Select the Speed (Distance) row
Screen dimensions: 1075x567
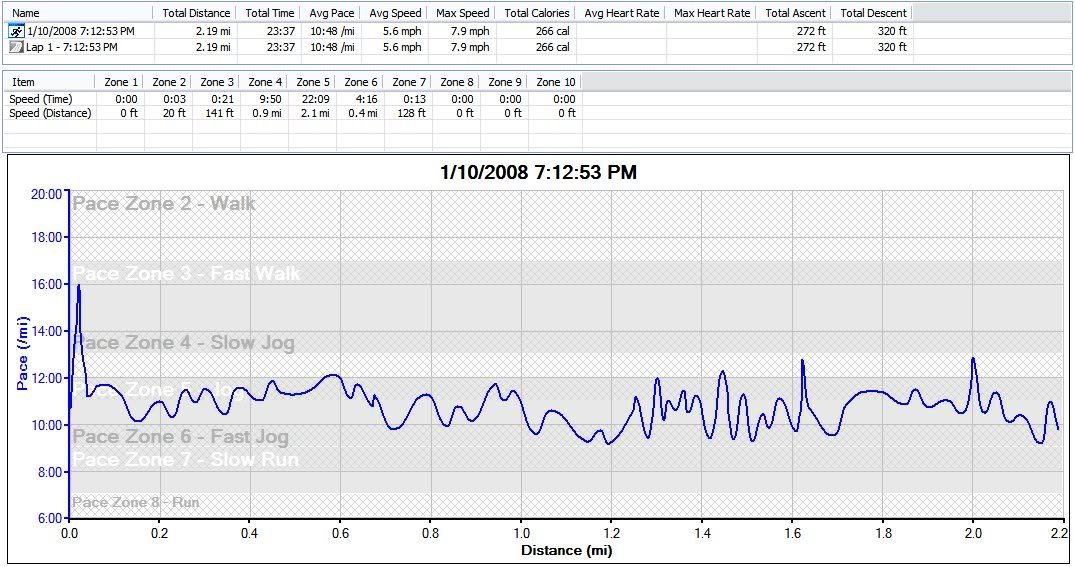pyautogui.click(x=50, y=113)
